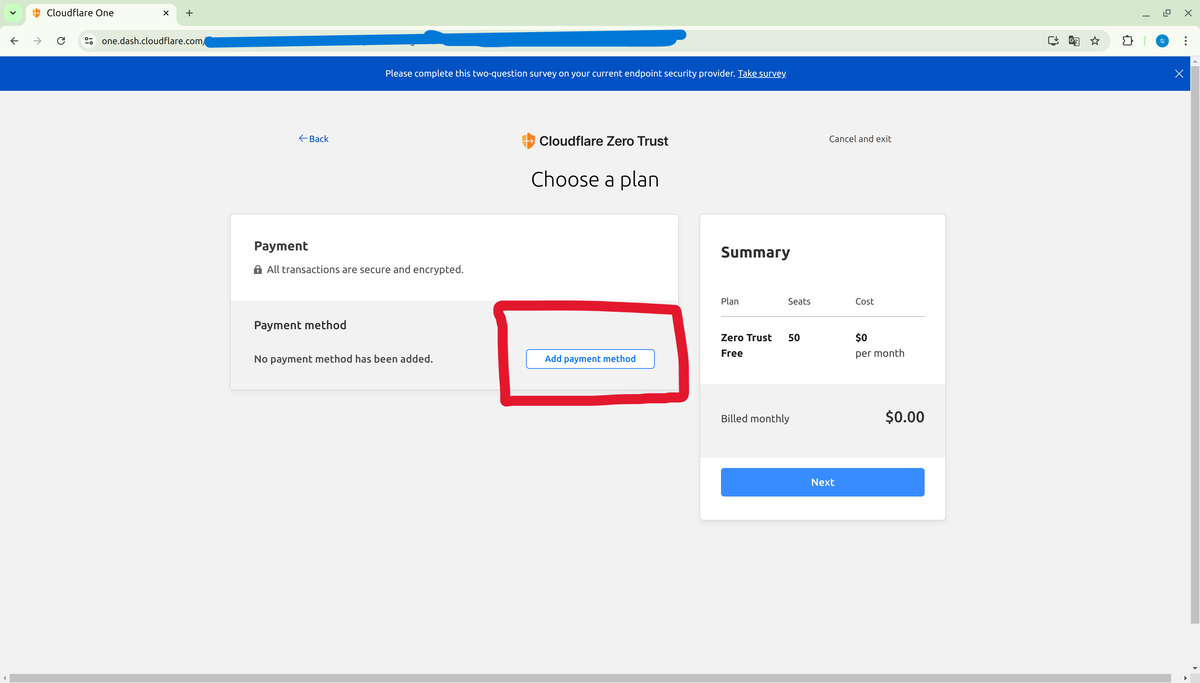Click the '$0.00' total amount
This screenshot has height=683, width=1200.
tap(905, 417)
